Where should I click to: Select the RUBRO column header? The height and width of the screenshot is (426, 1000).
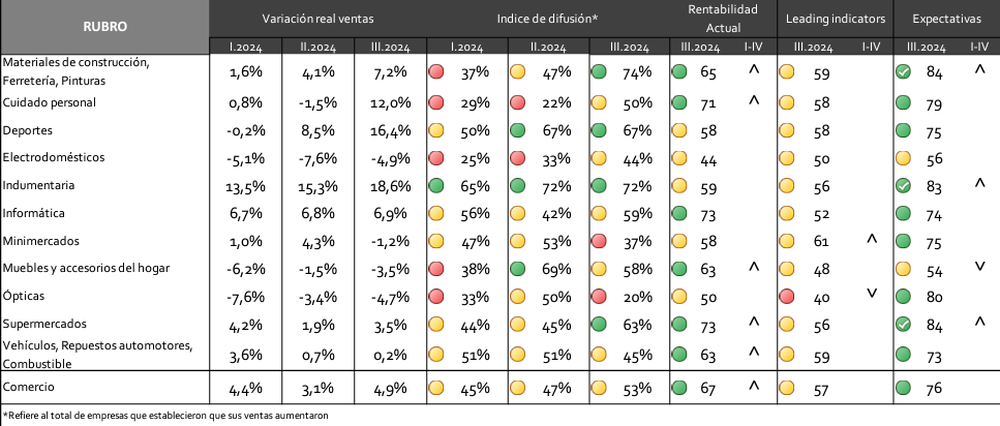105,27
